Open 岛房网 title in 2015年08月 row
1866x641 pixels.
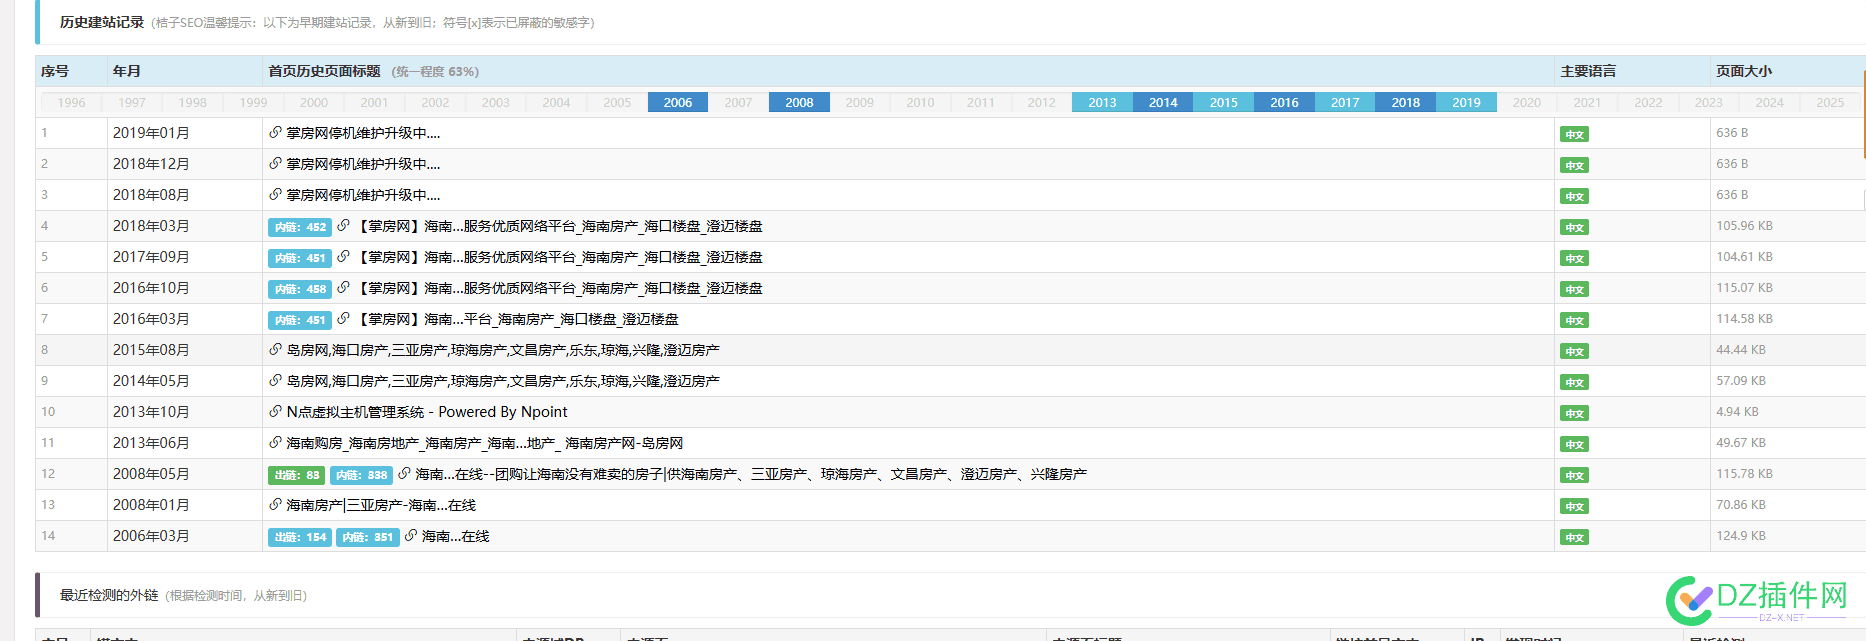tap(503, 350)
